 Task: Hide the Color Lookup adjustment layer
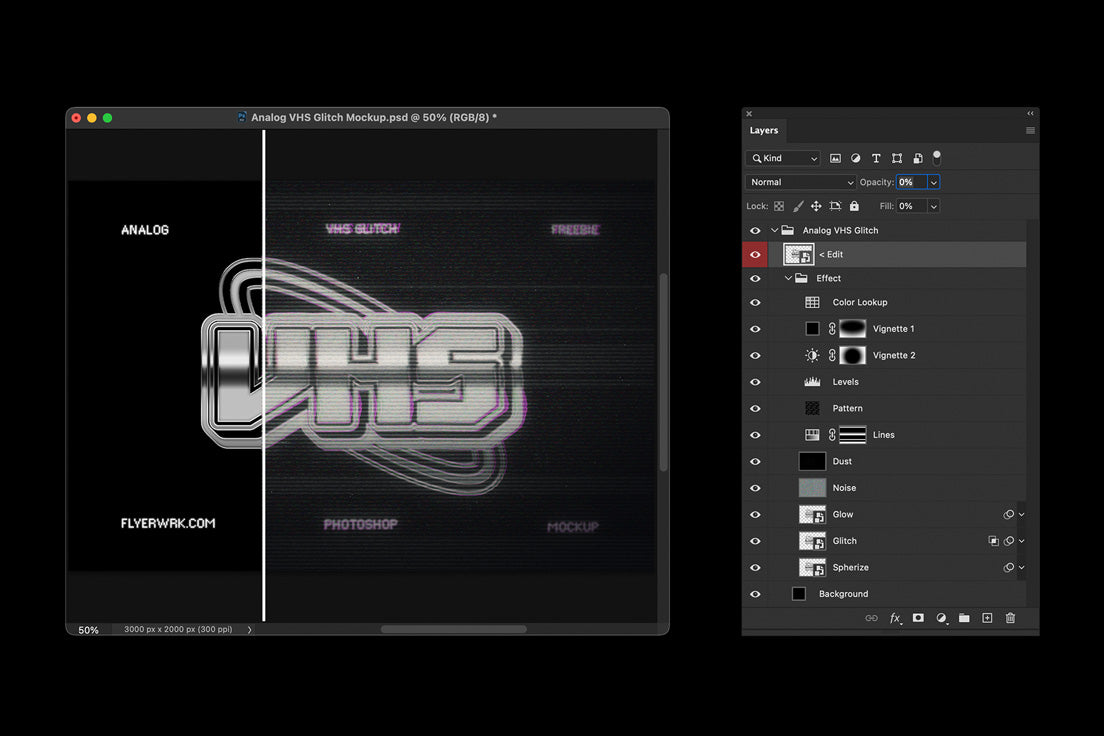[755, 302]
